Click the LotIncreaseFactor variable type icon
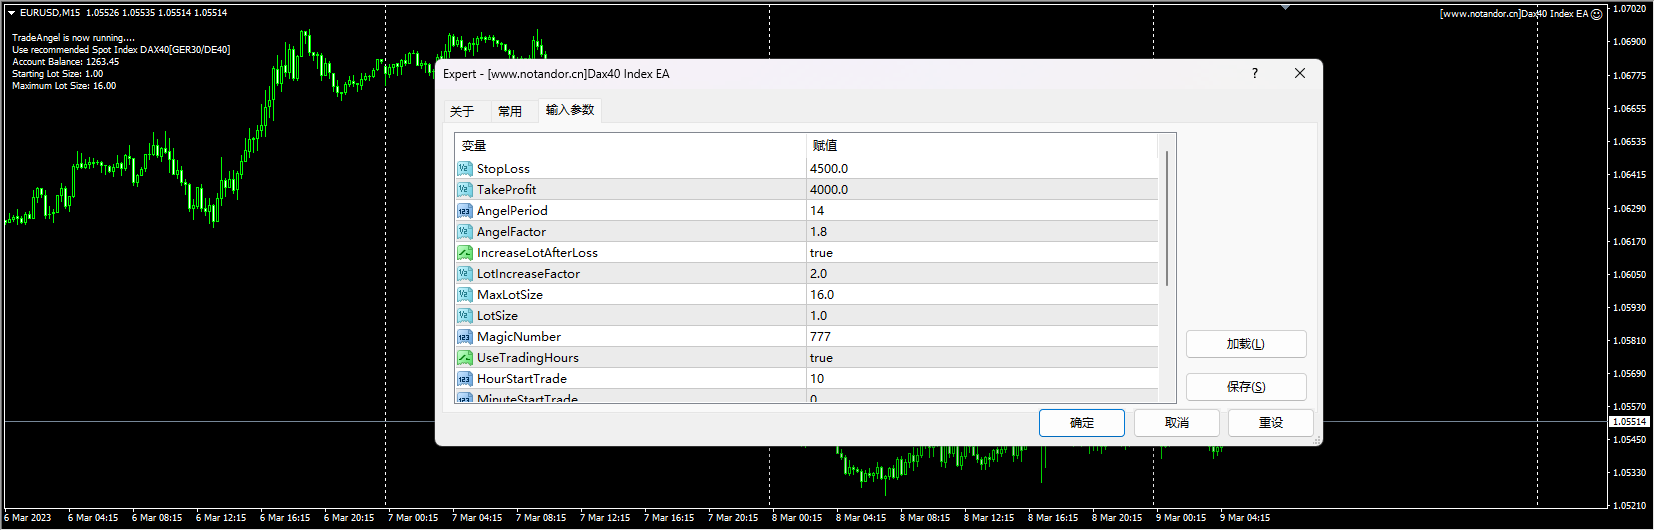Viewport: 1655px width, 531px height. click(x=464, y=274)
